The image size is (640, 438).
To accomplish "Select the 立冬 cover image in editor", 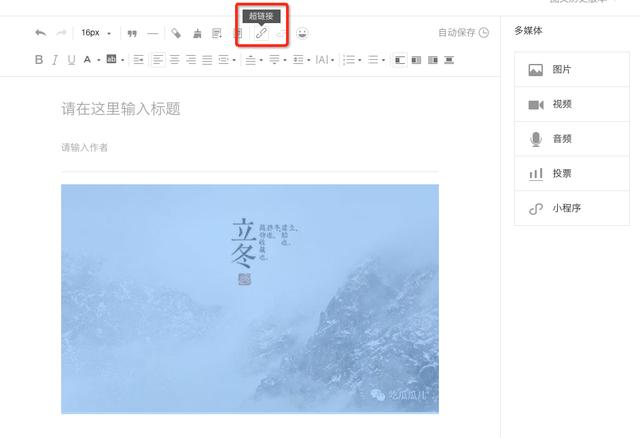I will click(x=249, y=298).
